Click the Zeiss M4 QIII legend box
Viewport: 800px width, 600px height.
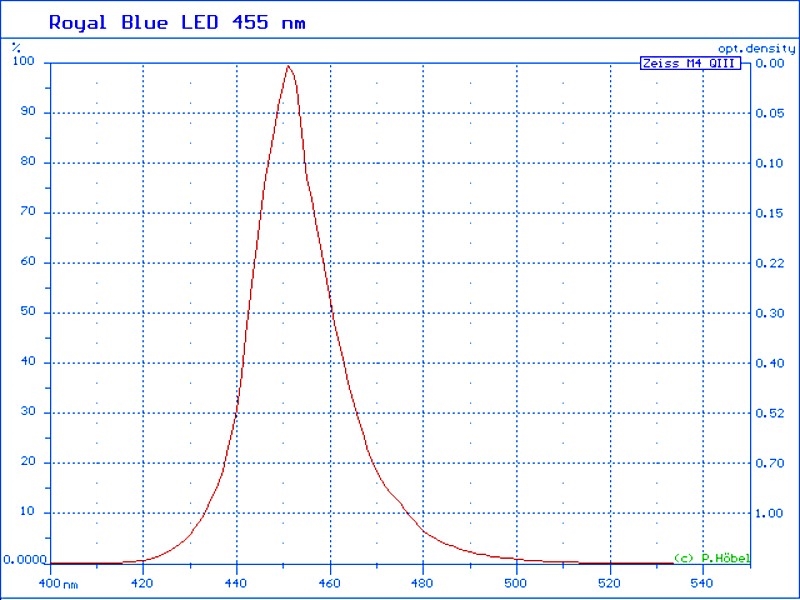pyautogui.click(x=690, y=64)
